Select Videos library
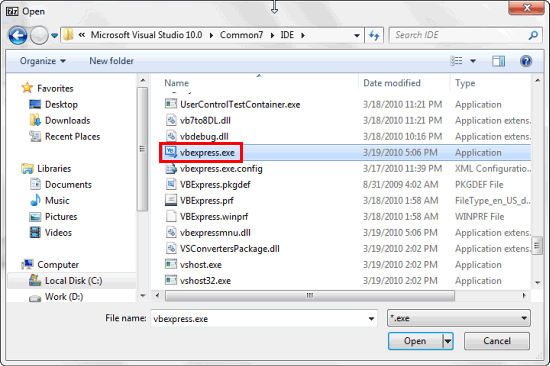Viewport: 550px width, 366px height. coord(50,233)
